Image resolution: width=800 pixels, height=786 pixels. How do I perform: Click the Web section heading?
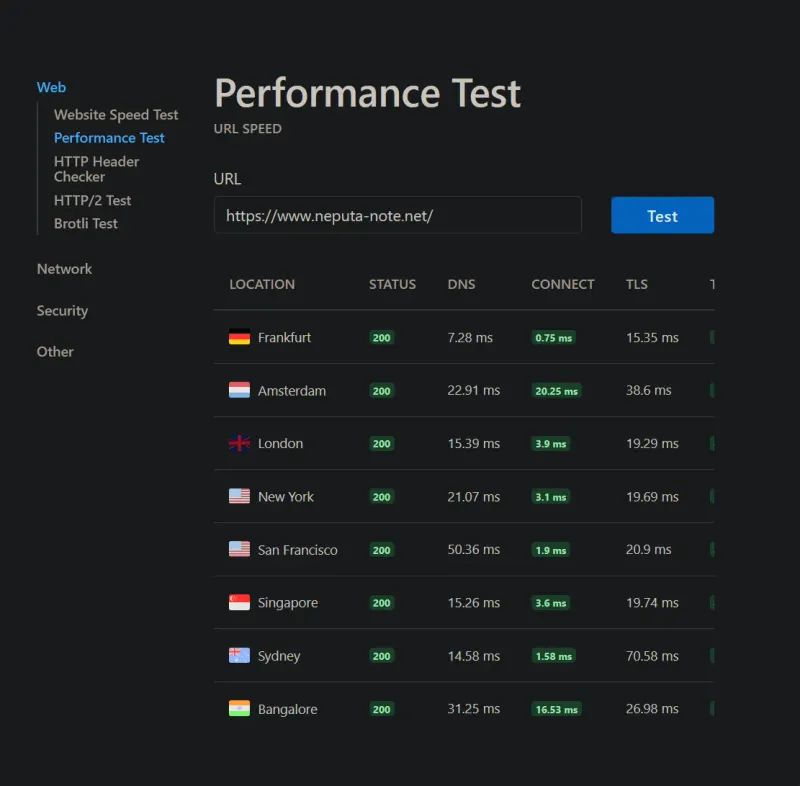tap(51, 87)
